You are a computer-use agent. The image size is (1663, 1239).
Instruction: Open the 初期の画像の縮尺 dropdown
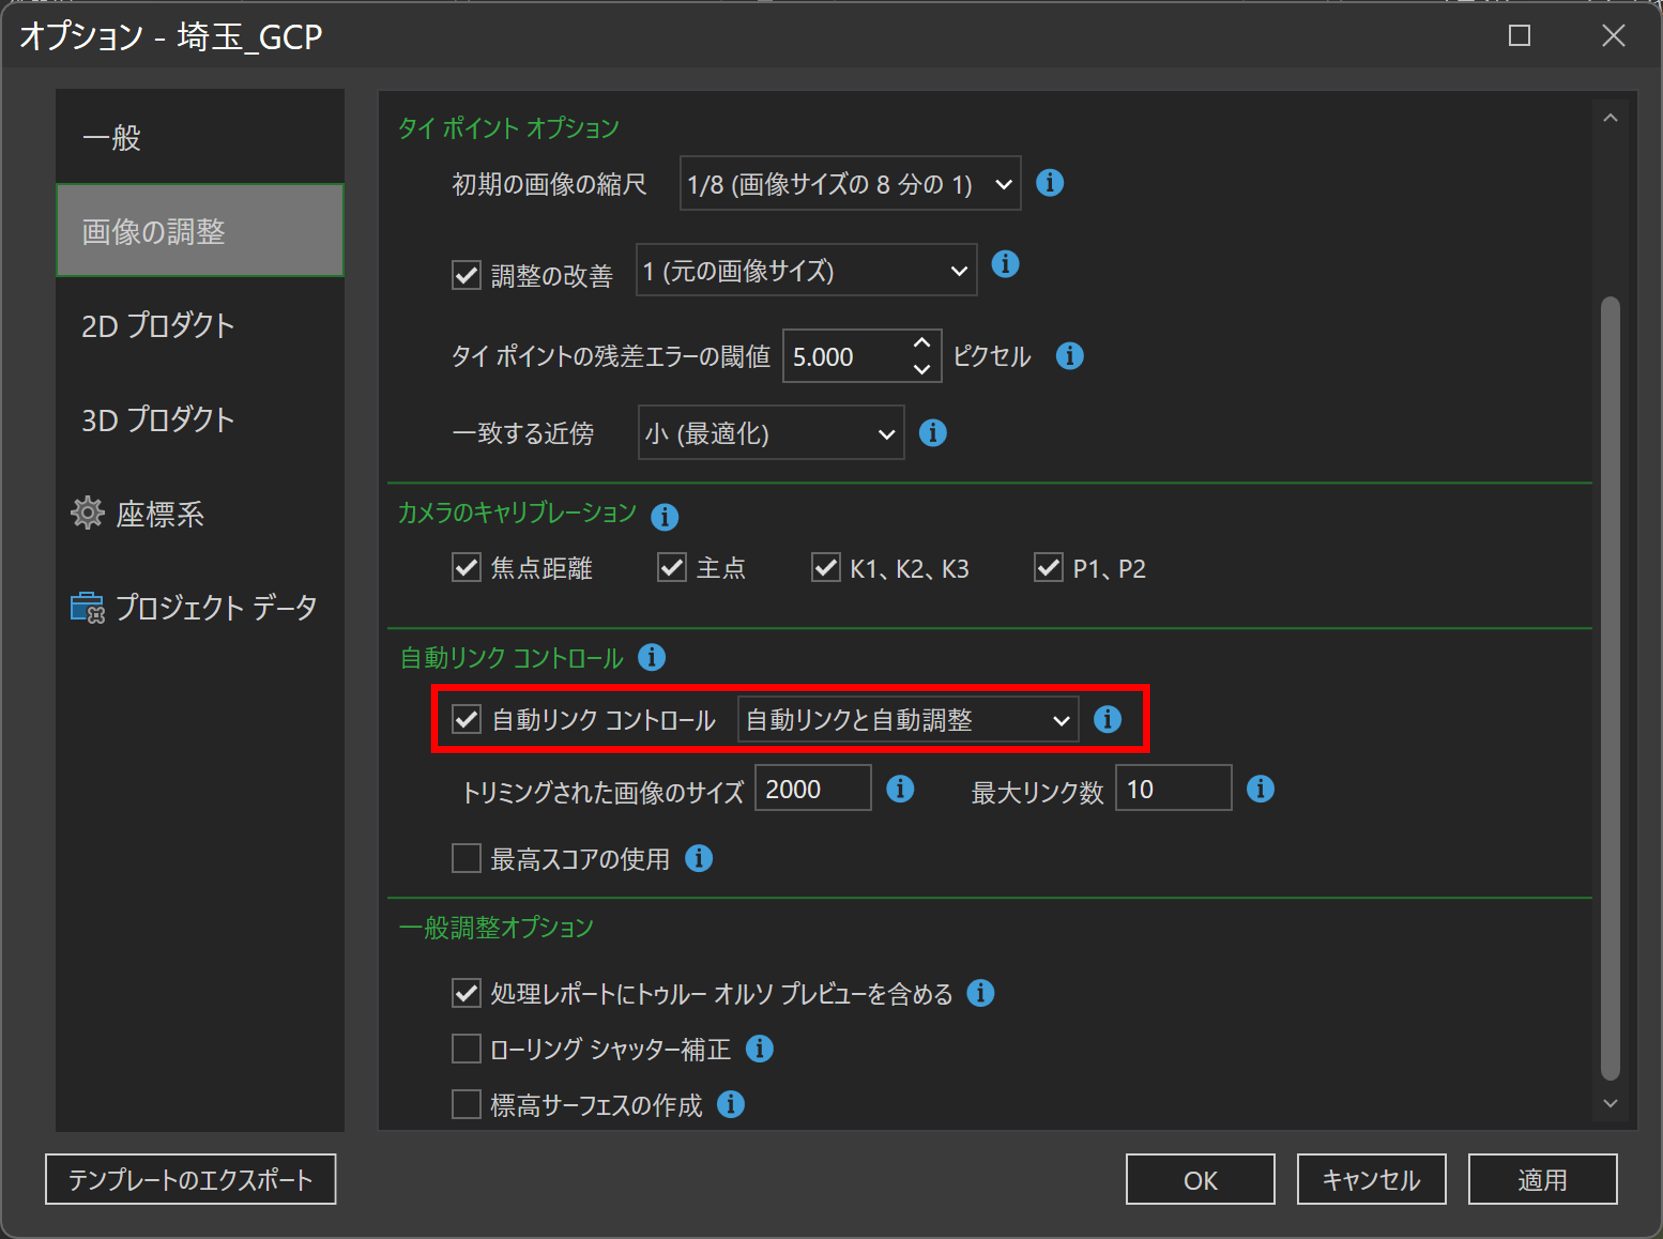(849, 184)
